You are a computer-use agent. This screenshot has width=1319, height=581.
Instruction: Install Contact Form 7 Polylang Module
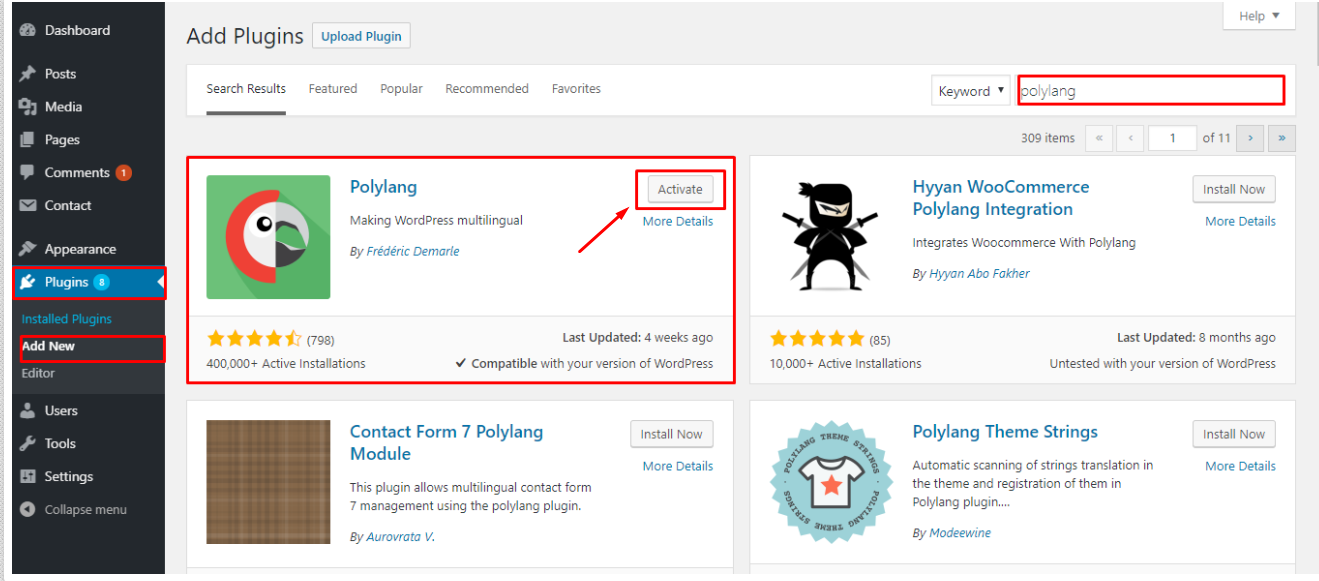point(671,434)
